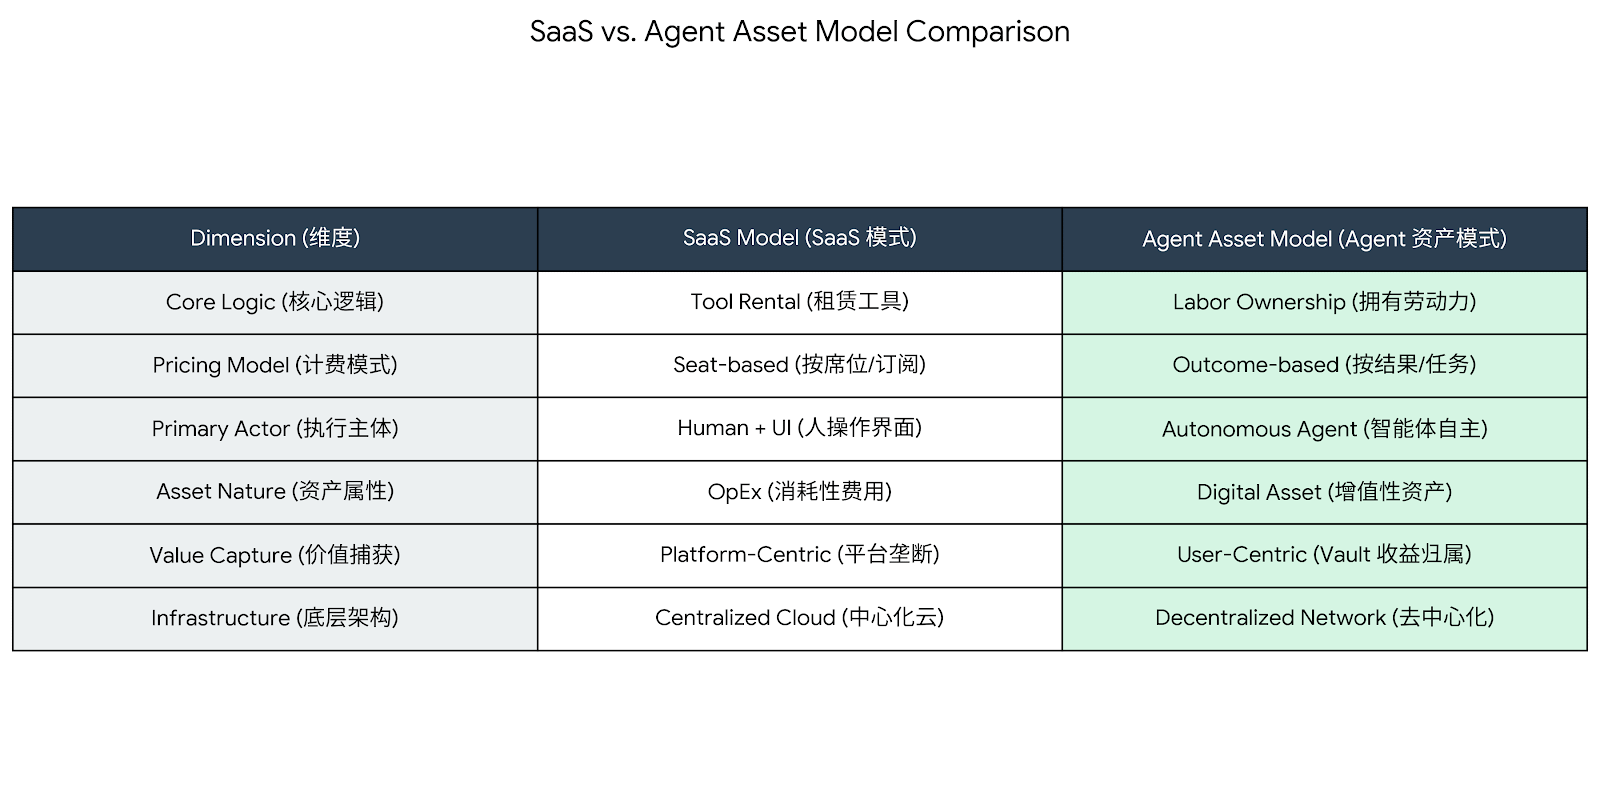Click the Labor Ownership (拥有劳动力) cell
Screen dimensions: 1600x800
[1324, 302]
